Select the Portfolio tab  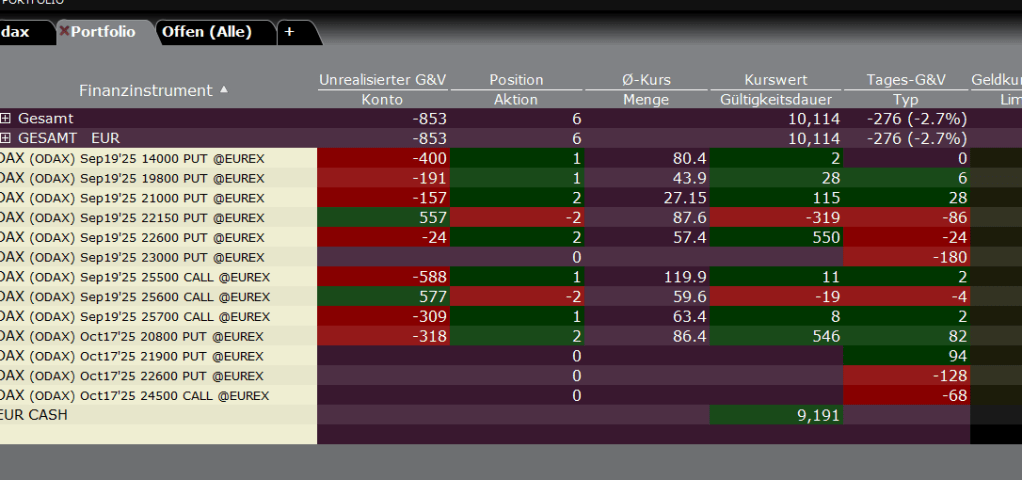(x=103, y=32)
